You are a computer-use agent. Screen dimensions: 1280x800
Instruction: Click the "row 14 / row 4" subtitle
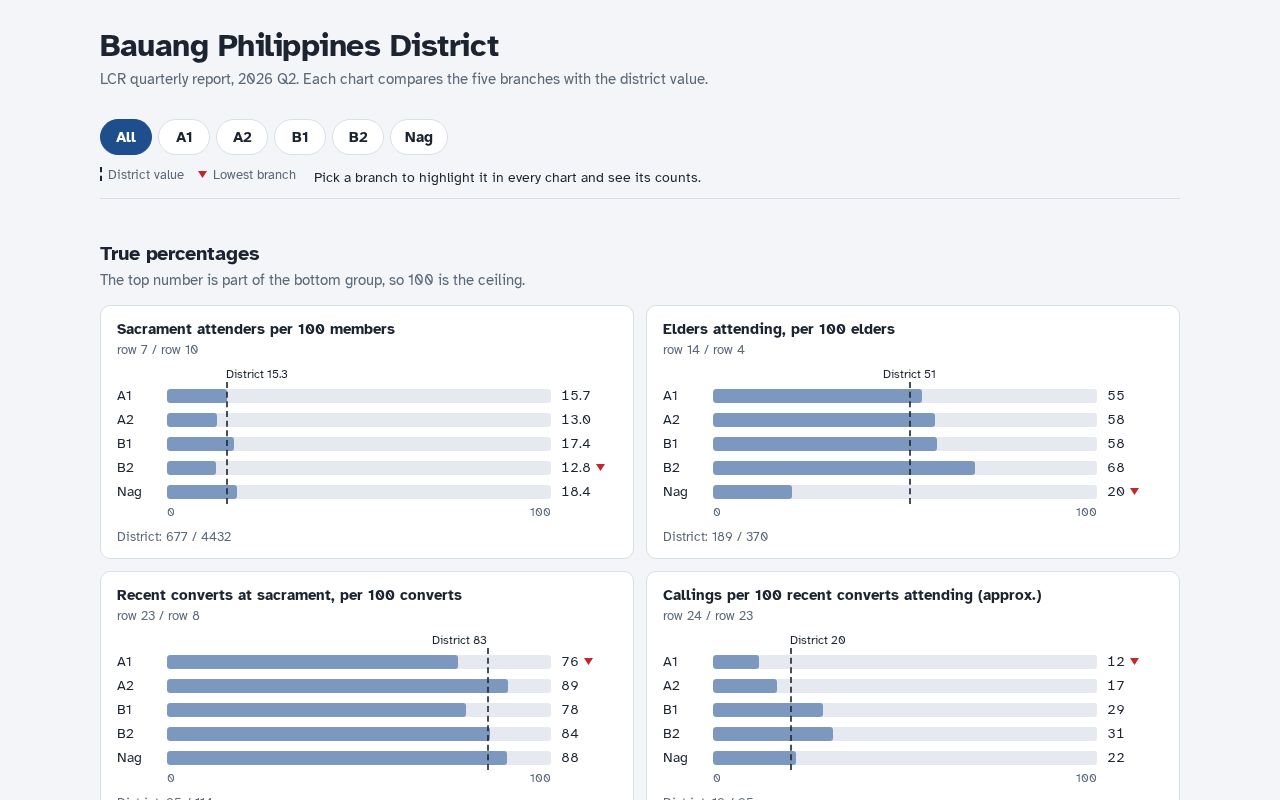tap(704, 350)
